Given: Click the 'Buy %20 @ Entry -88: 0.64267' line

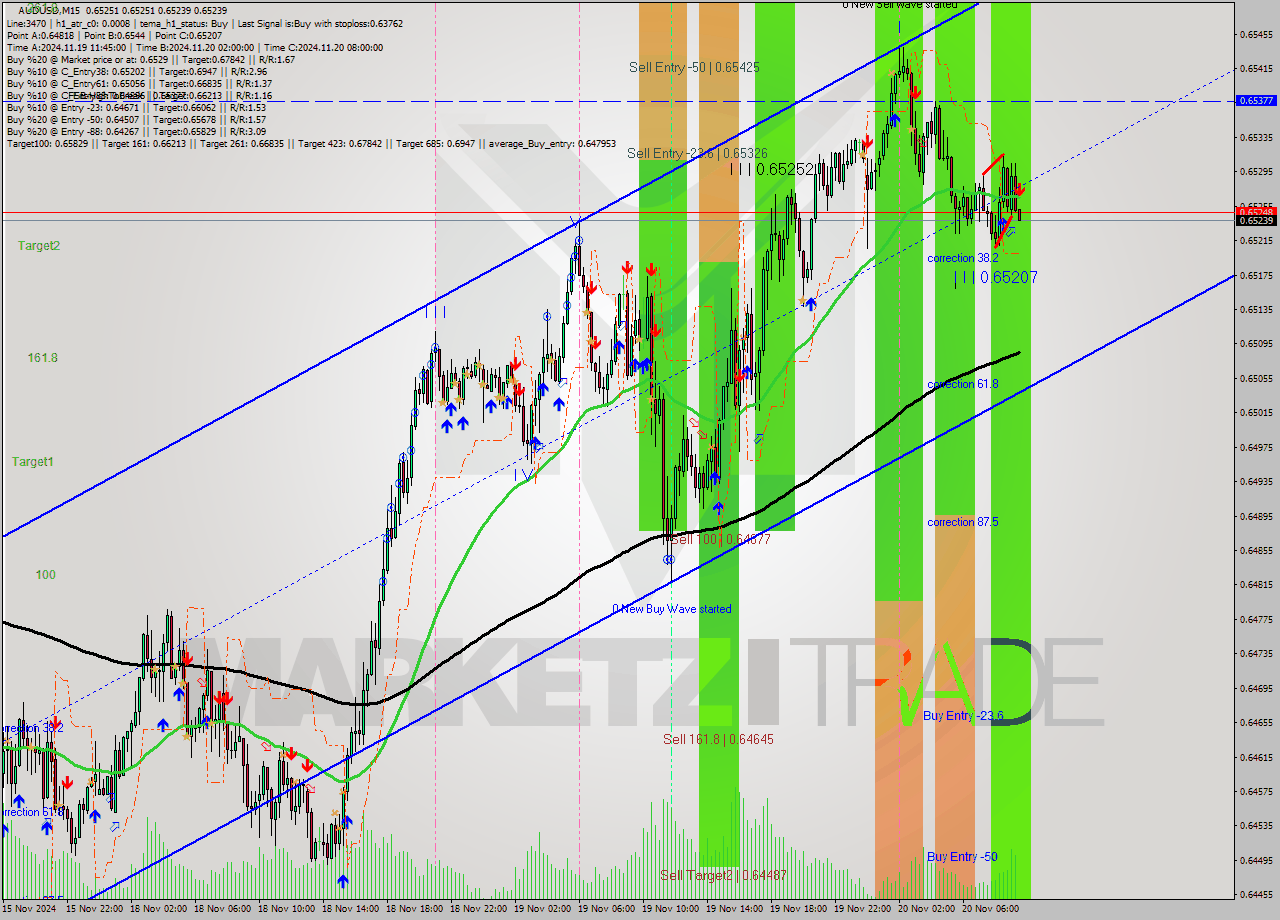Looking at the screenshot, I should 136,131.
